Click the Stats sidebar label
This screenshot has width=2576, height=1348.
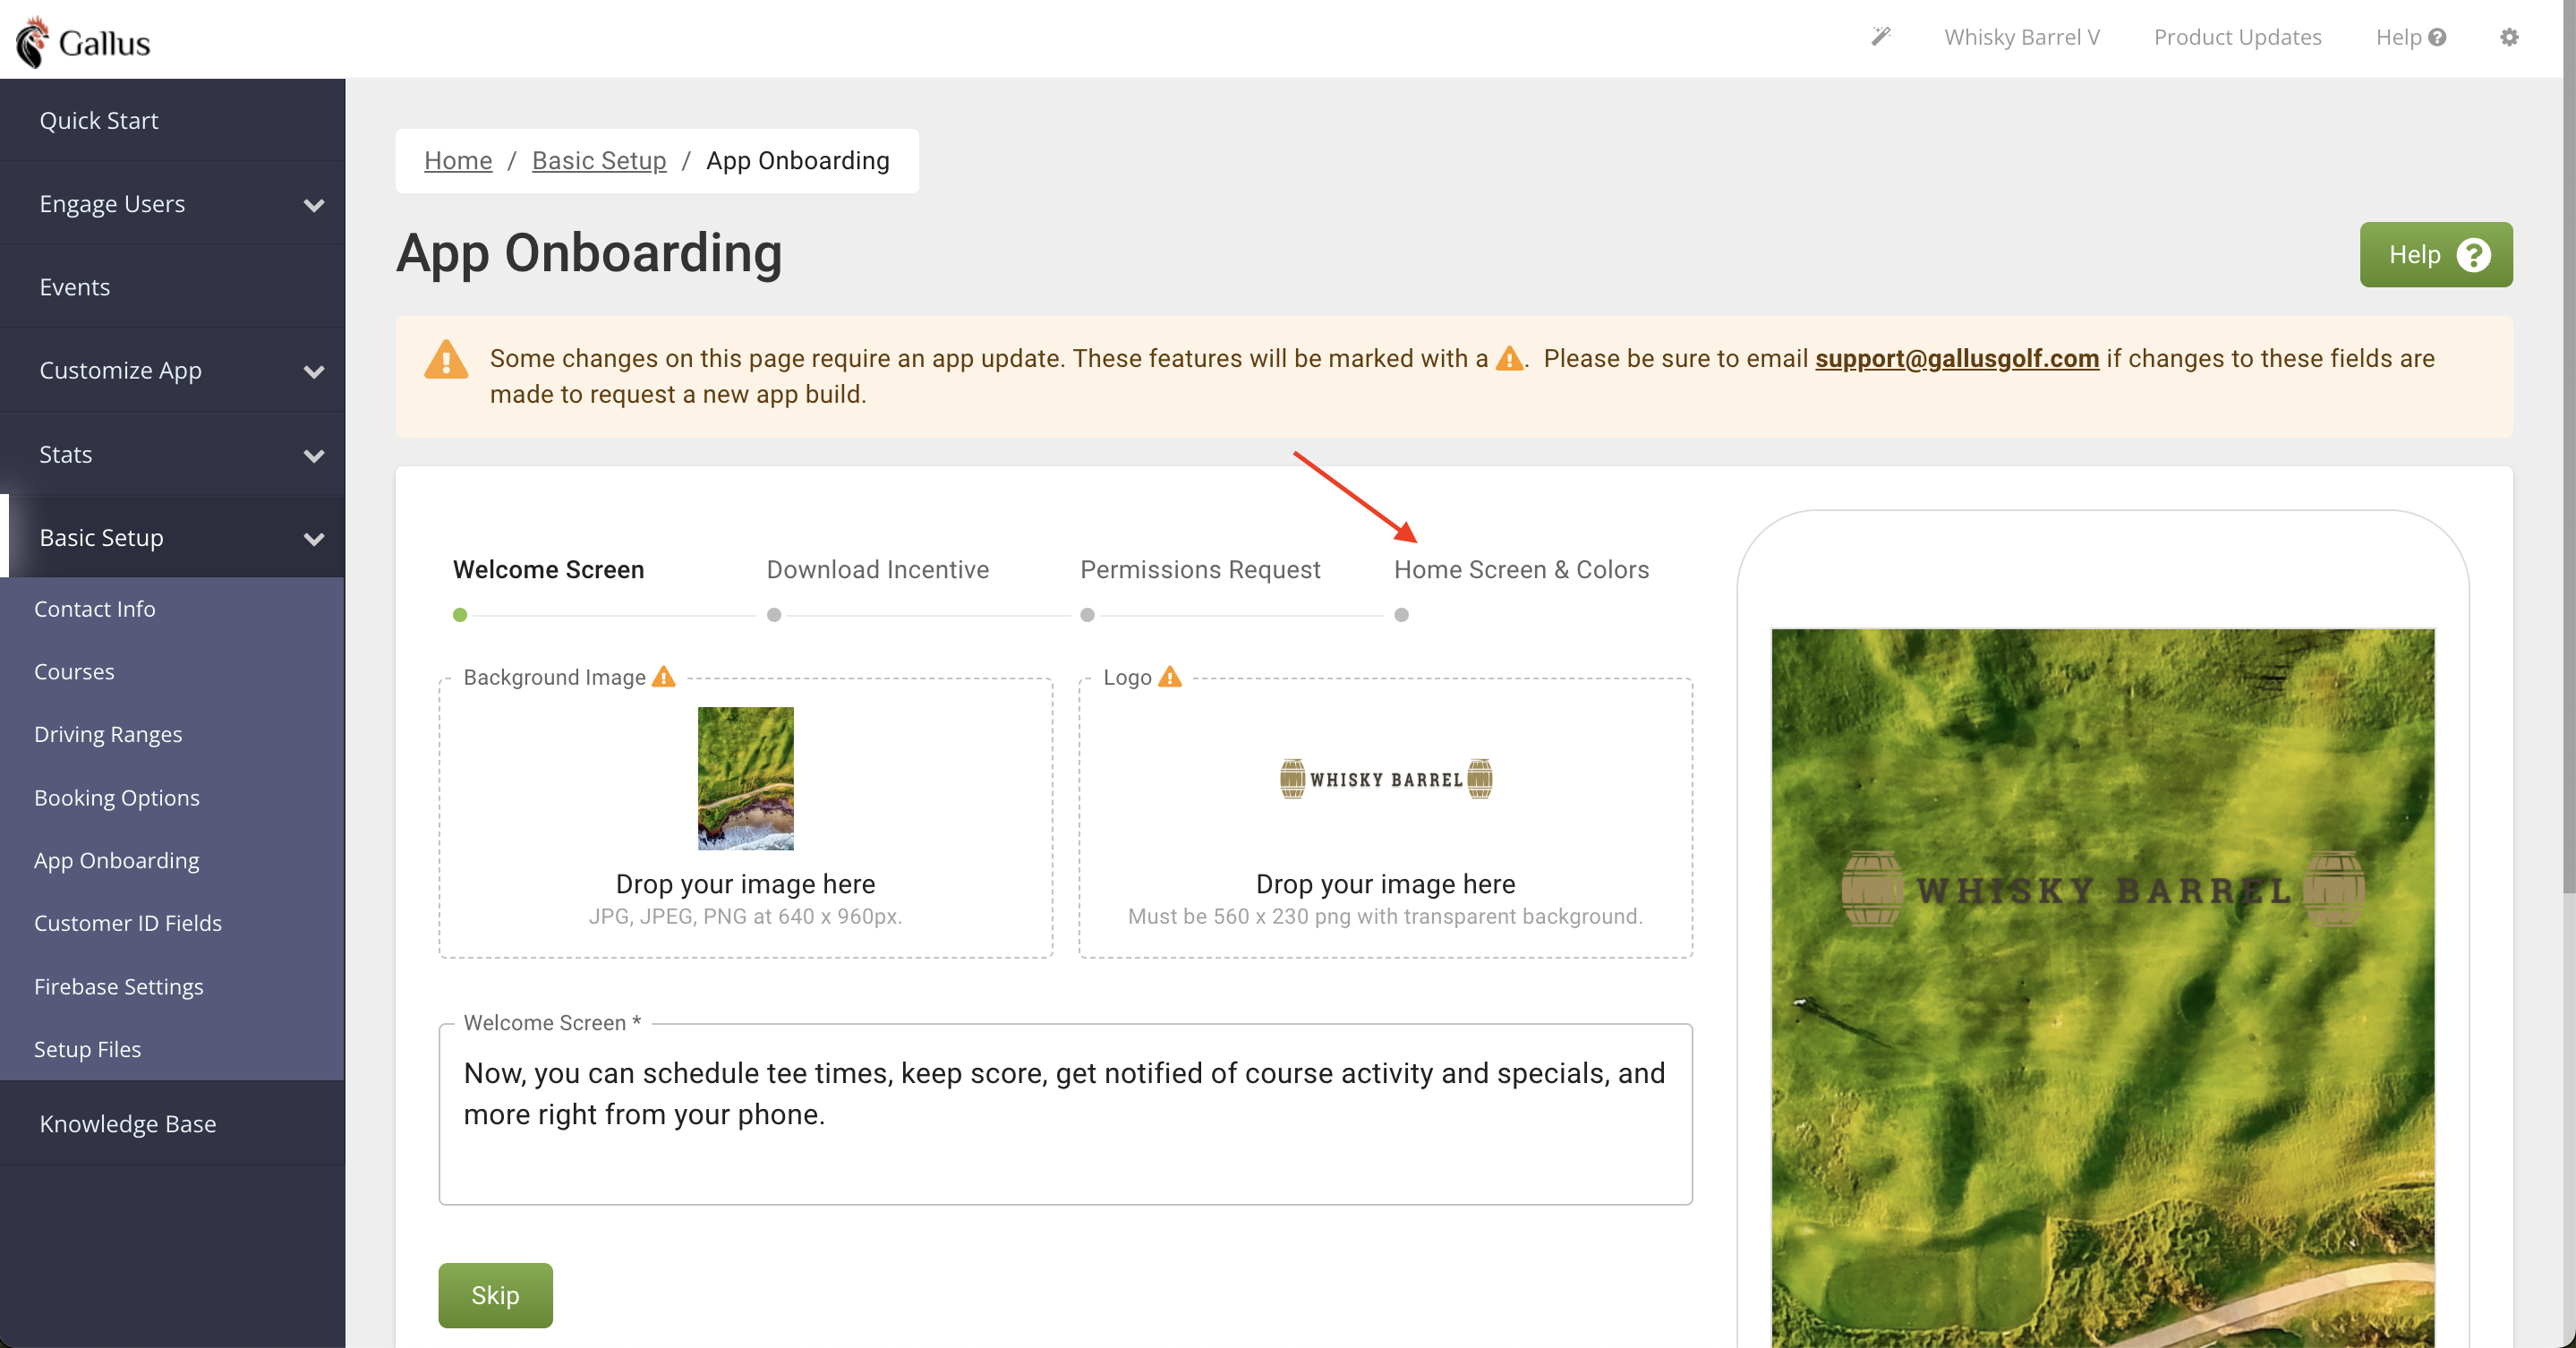[x=65, y=455]
